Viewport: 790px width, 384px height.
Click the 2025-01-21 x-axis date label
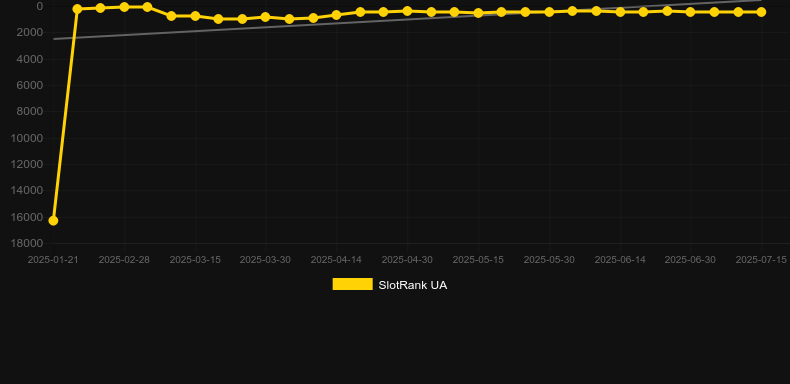(x=53, y=260)
